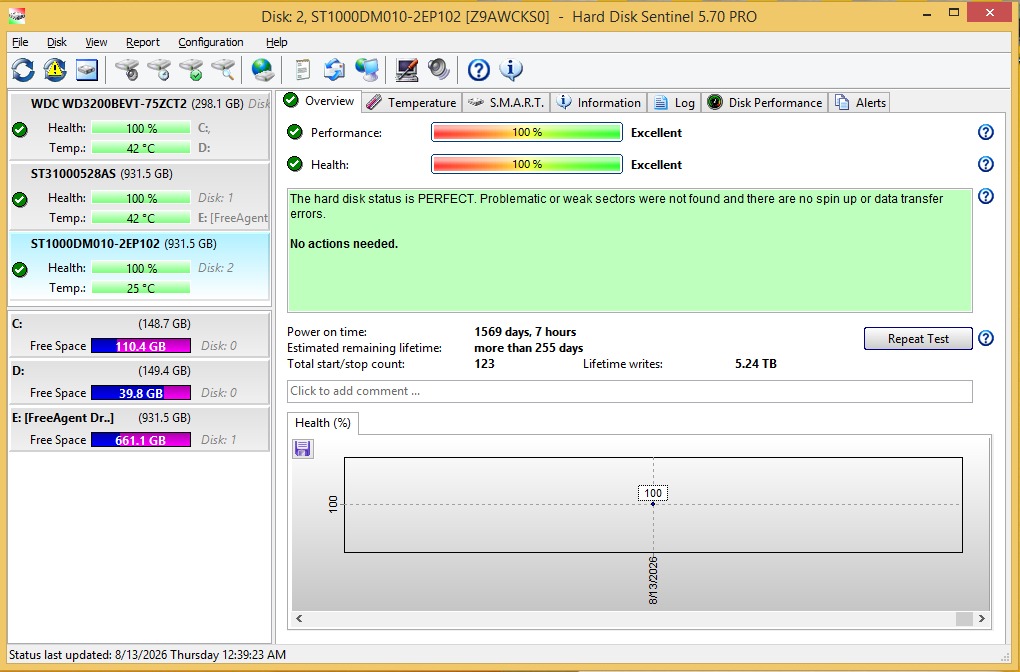
Task: Open the Help menu
Action: coord(276,42)
